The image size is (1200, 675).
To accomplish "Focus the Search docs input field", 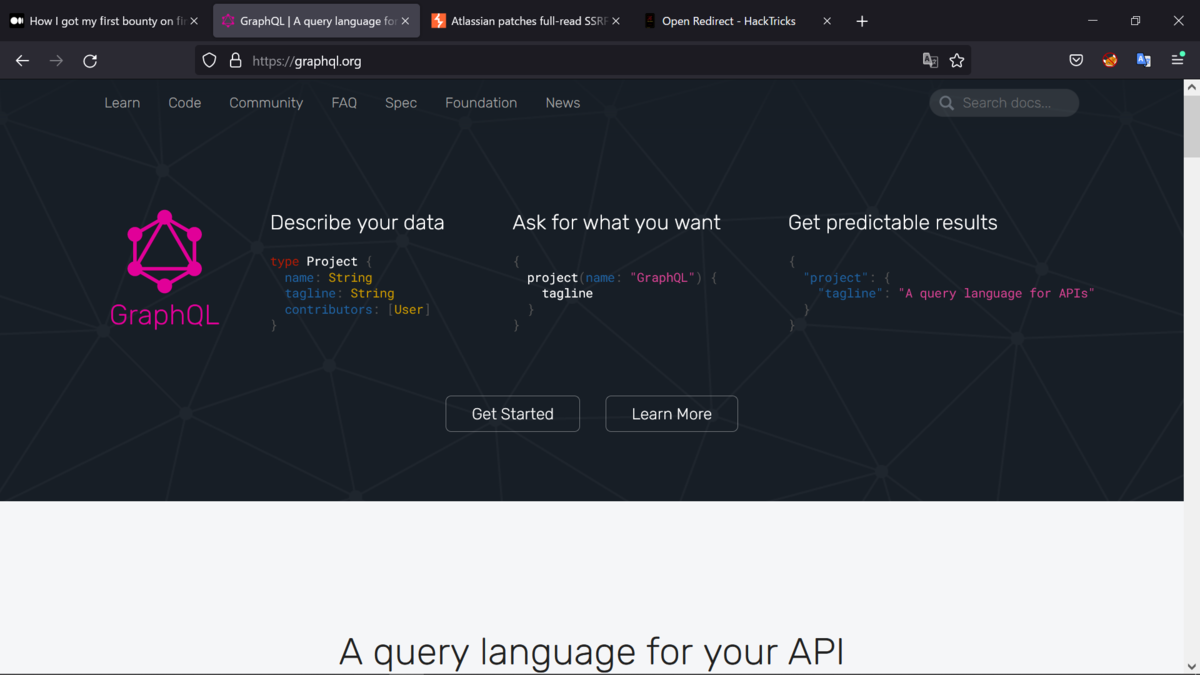I will tap(1004, 103).
